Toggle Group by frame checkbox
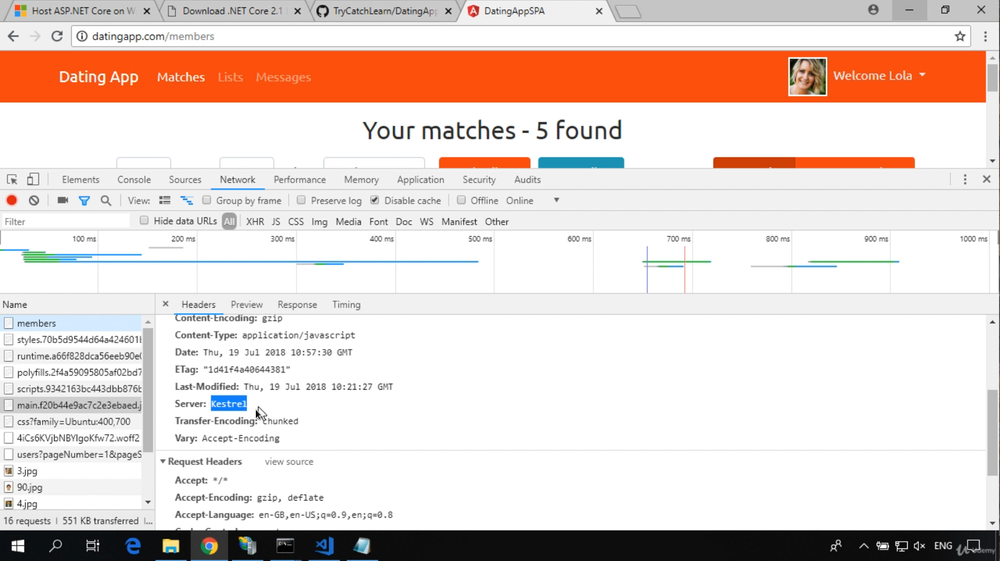The width and height of the screenshot is (1000, 561). tap(207, 200)
